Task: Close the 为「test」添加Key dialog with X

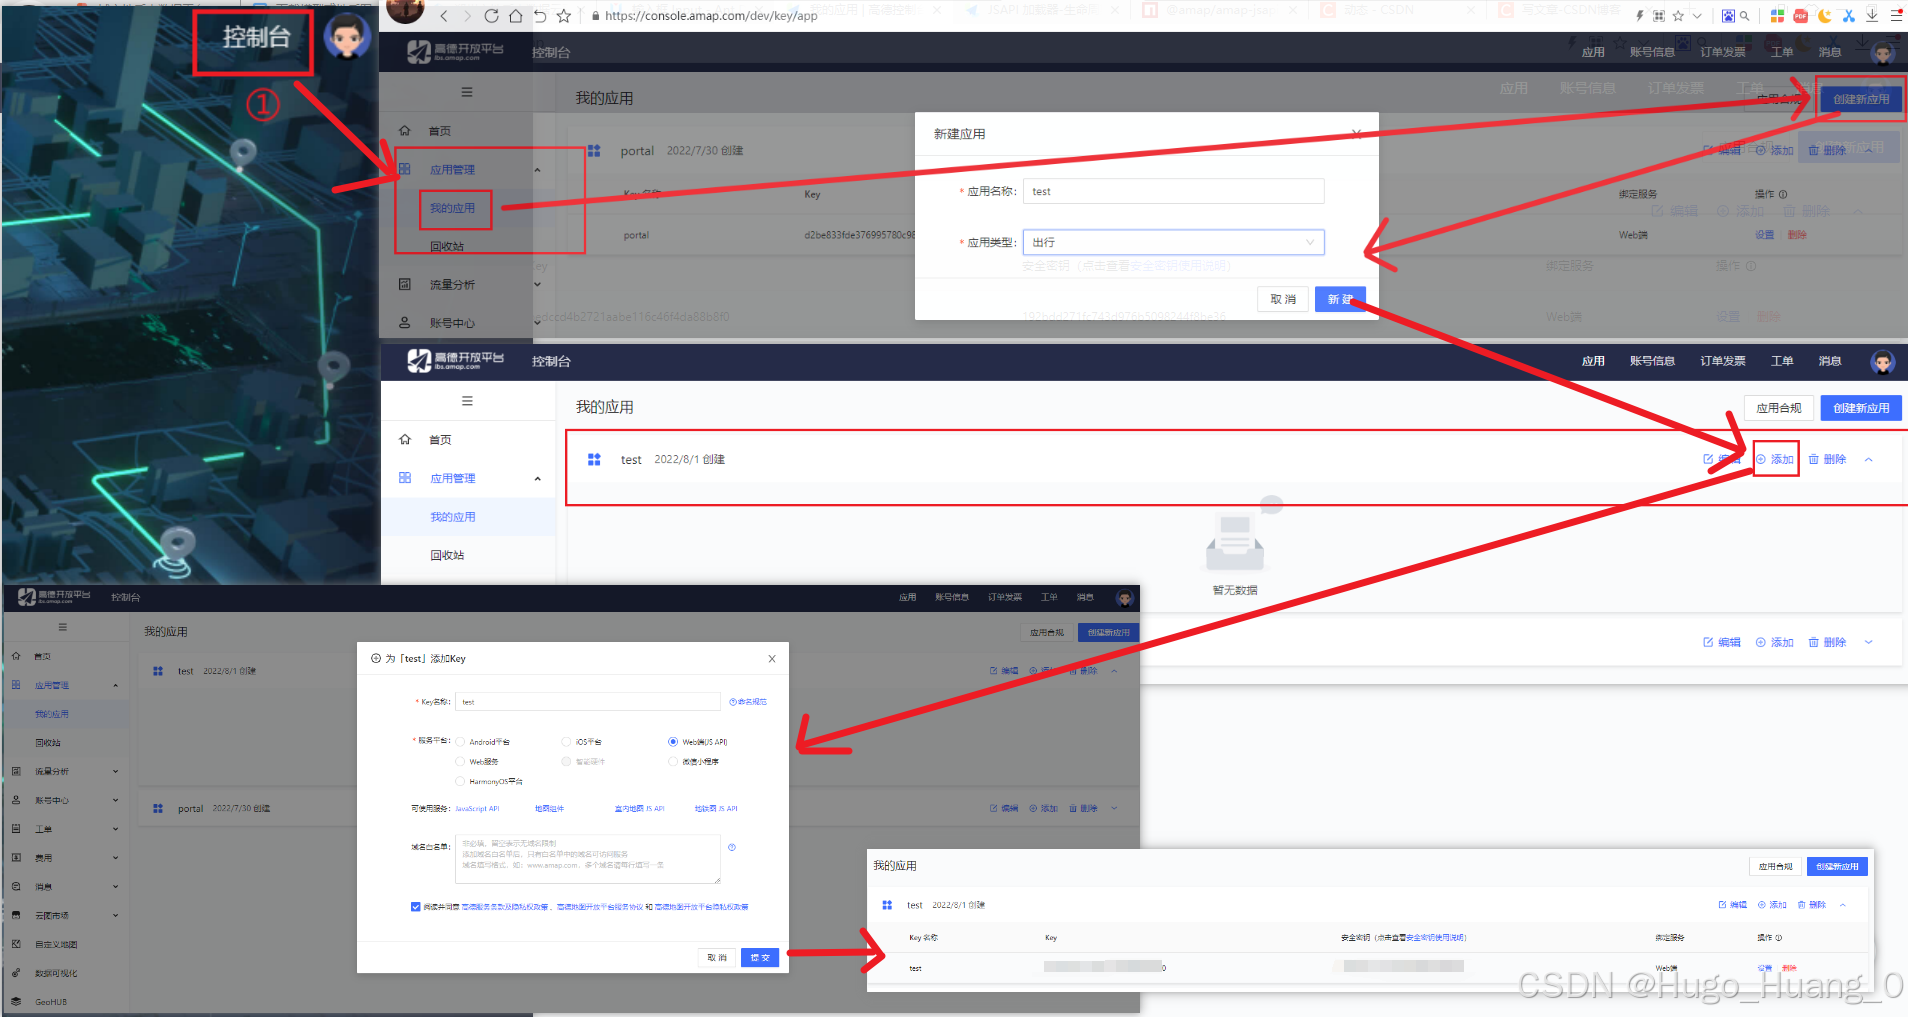Action: (x=772, y=659)
